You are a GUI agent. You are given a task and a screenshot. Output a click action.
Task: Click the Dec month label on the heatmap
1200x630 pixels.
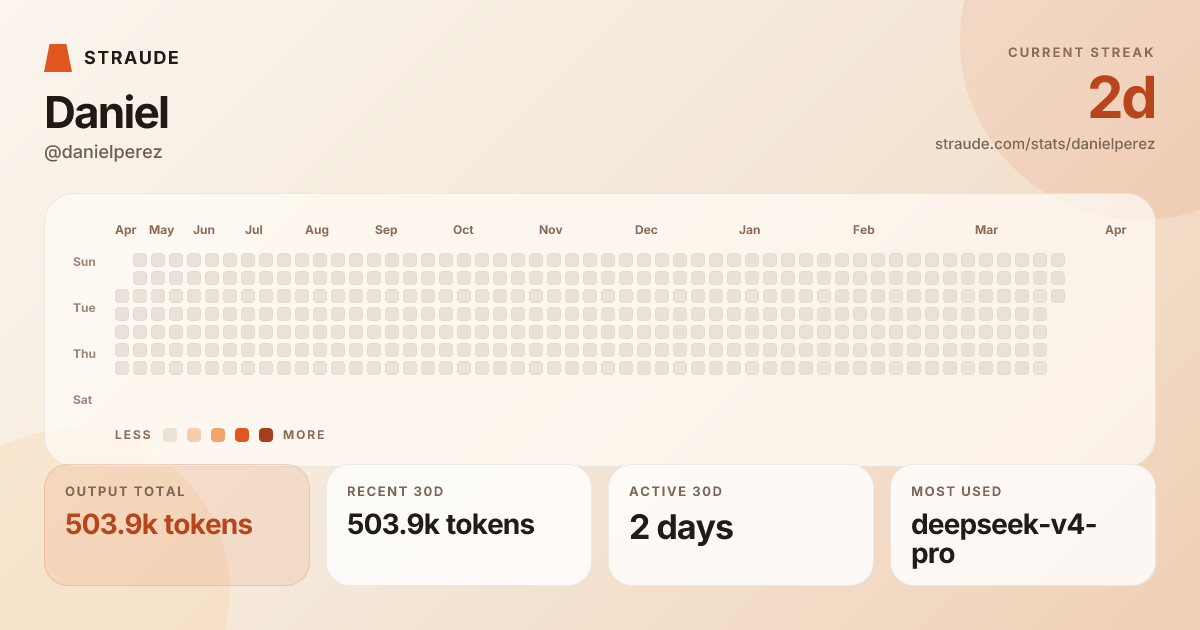(x=646, y=230)
